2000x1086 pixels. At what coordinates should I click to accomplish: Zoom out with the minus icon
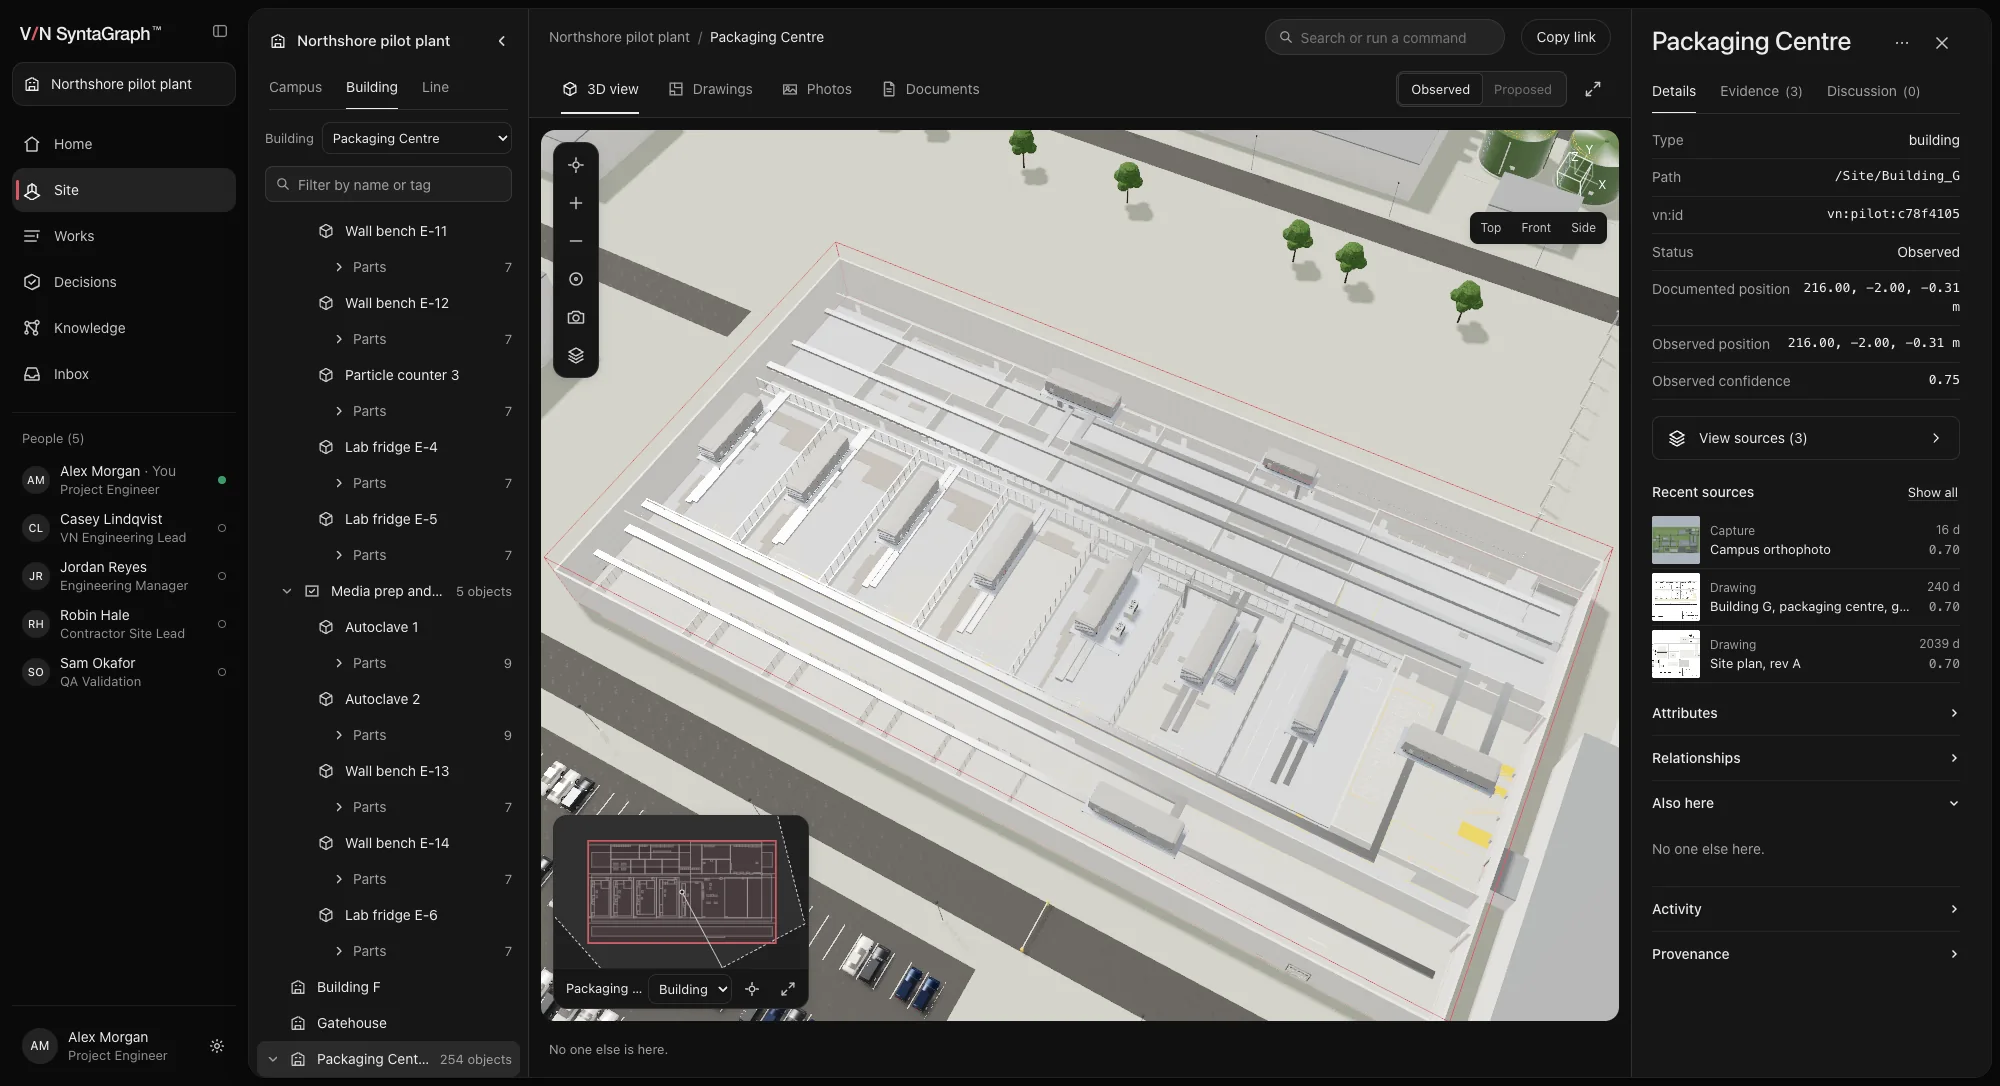click(x=576, y=241)
